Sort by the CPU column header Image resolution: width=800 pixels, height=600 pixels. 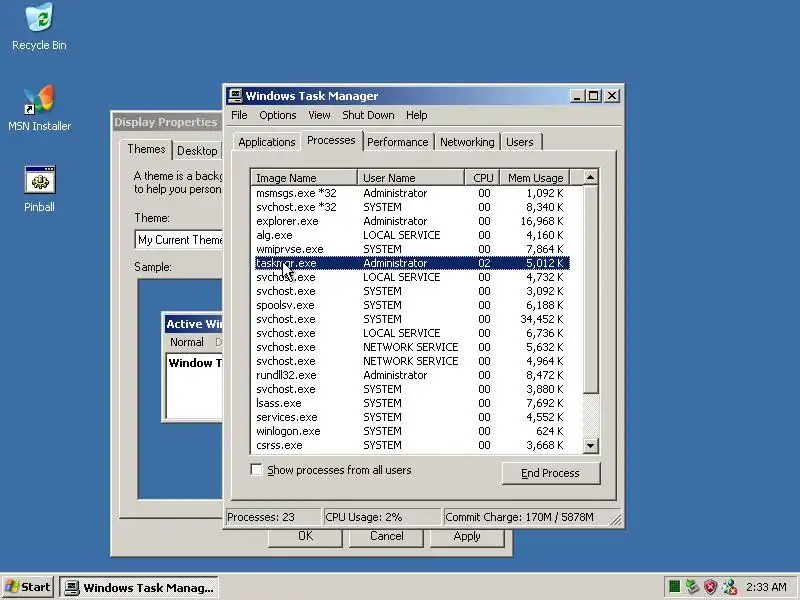coord(483,178)
